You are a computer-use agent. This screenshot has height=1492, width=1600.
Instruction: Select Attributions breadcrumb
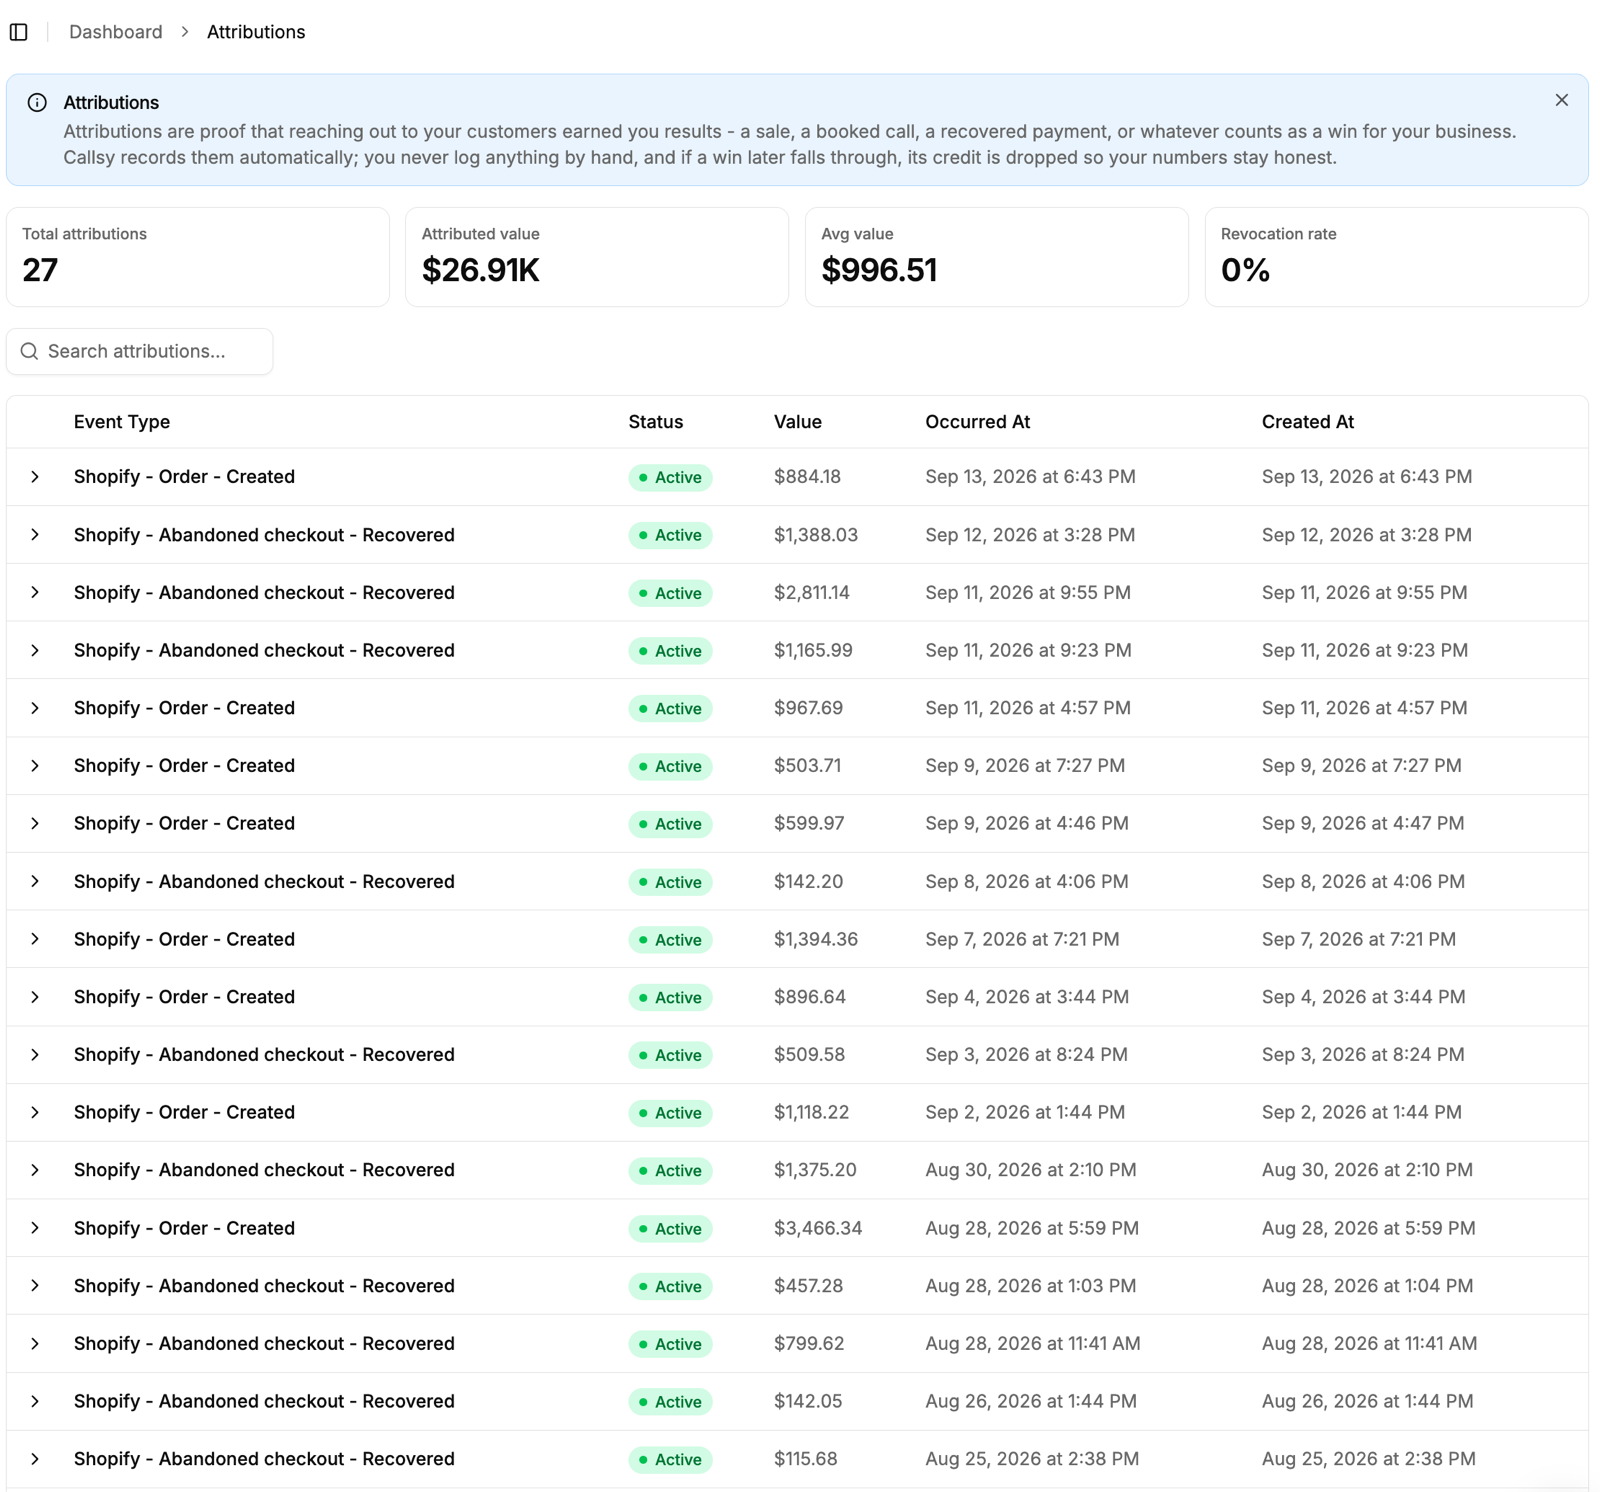point(256,32)
